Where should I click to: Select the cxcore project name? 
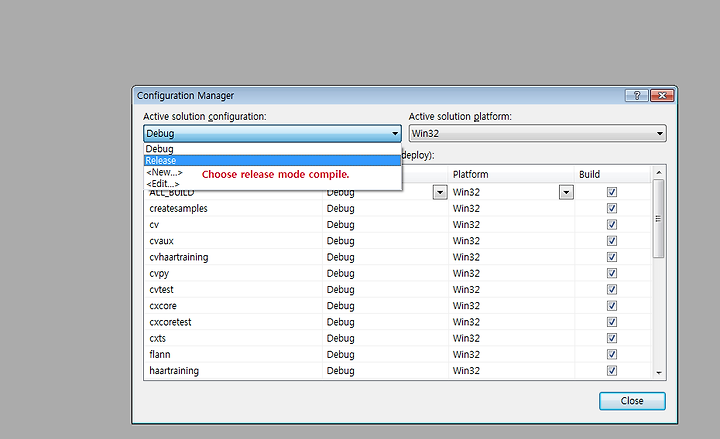point(163,306)
